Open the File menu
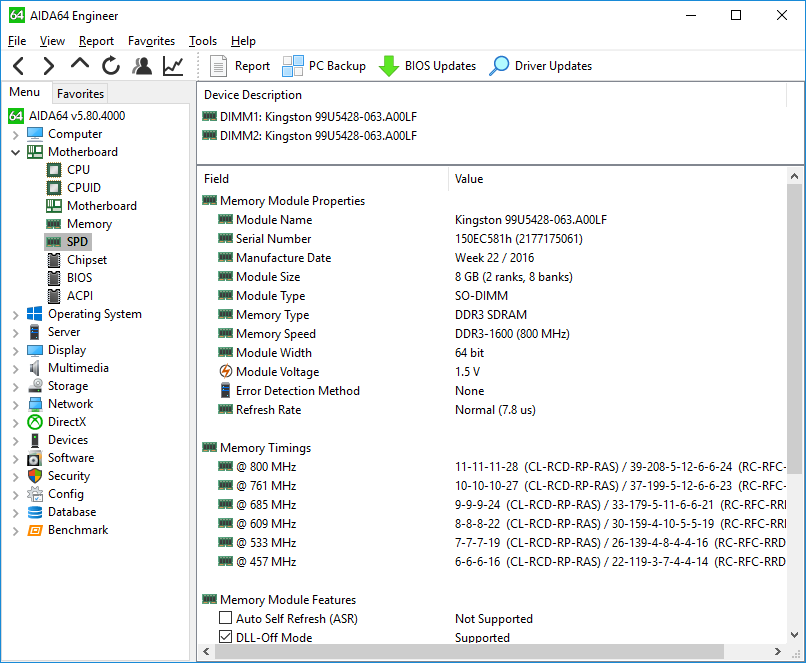The image size is (806, 663). 17,41
